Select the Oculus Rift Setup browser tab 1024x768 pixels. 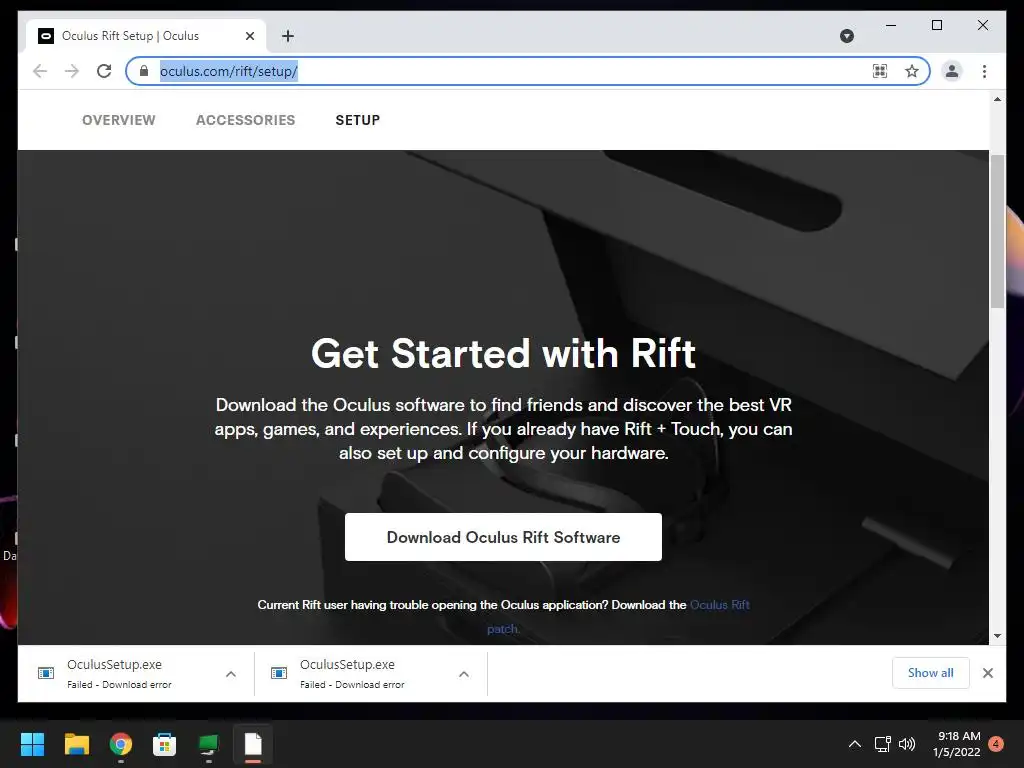146,36
